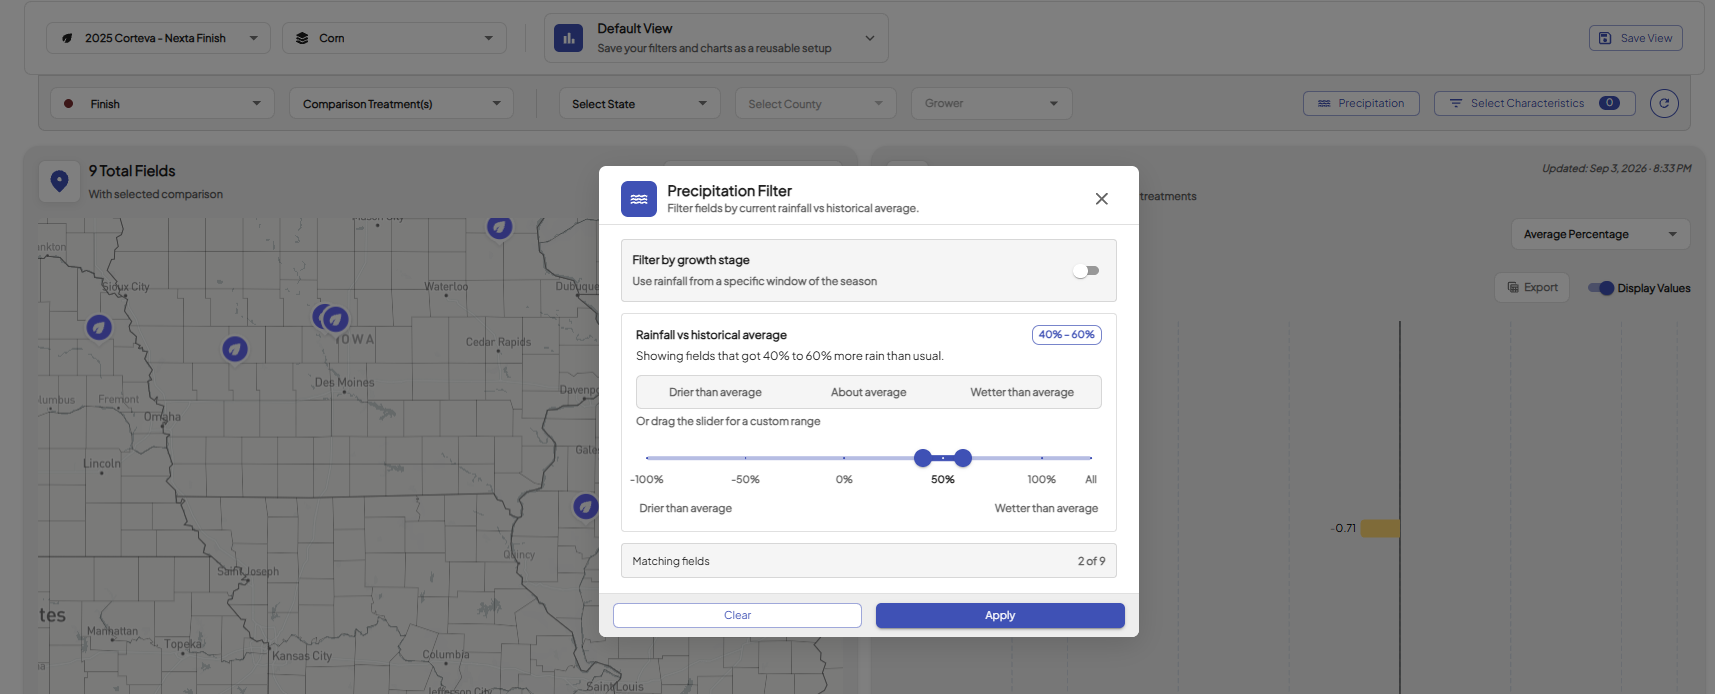Click the 40% – 60% range badge
Image resolution: width=1715 pixels, height=694 pixels.
pyautogui.click(x=1066, y=335)
